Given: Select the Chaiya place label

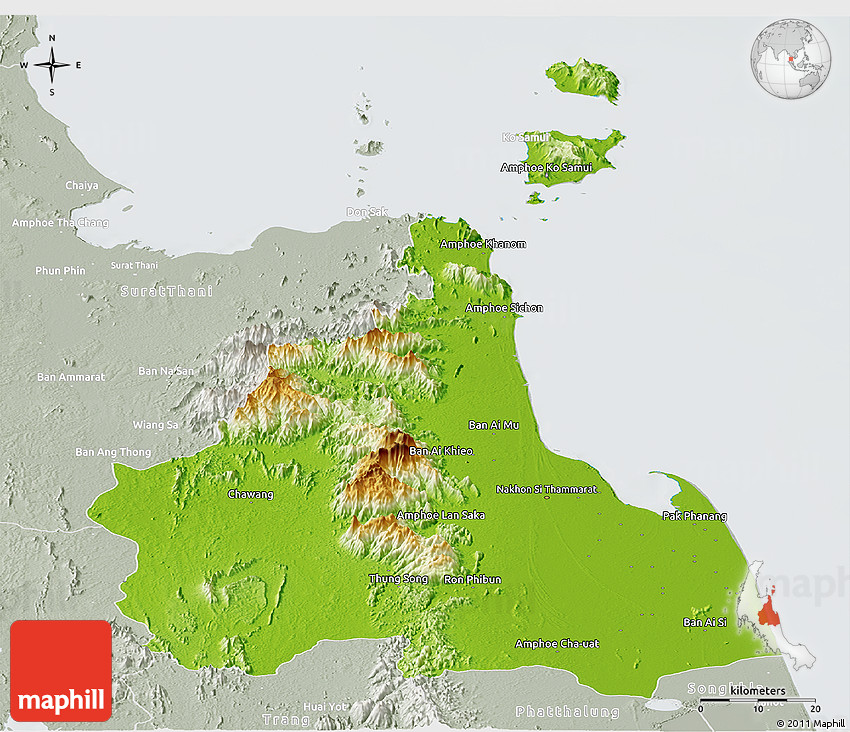Looking at the screenshot, I should 82,185.
